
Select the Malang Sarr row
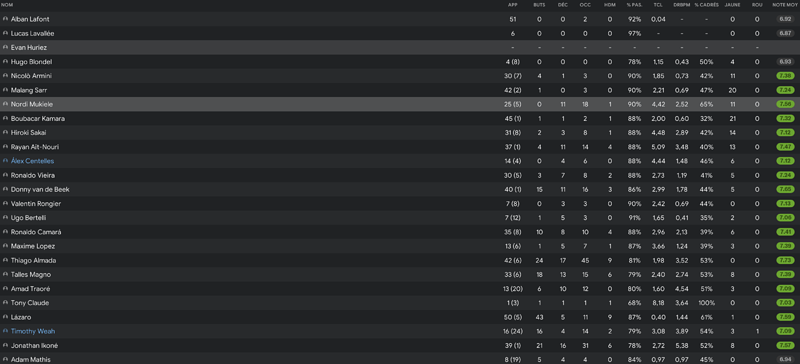coord(400,90)
